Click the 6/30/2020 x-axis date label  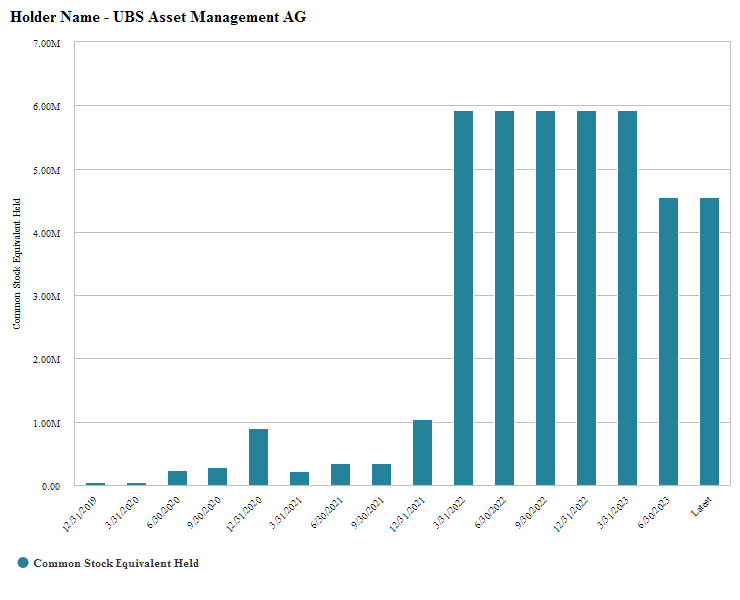163,513
